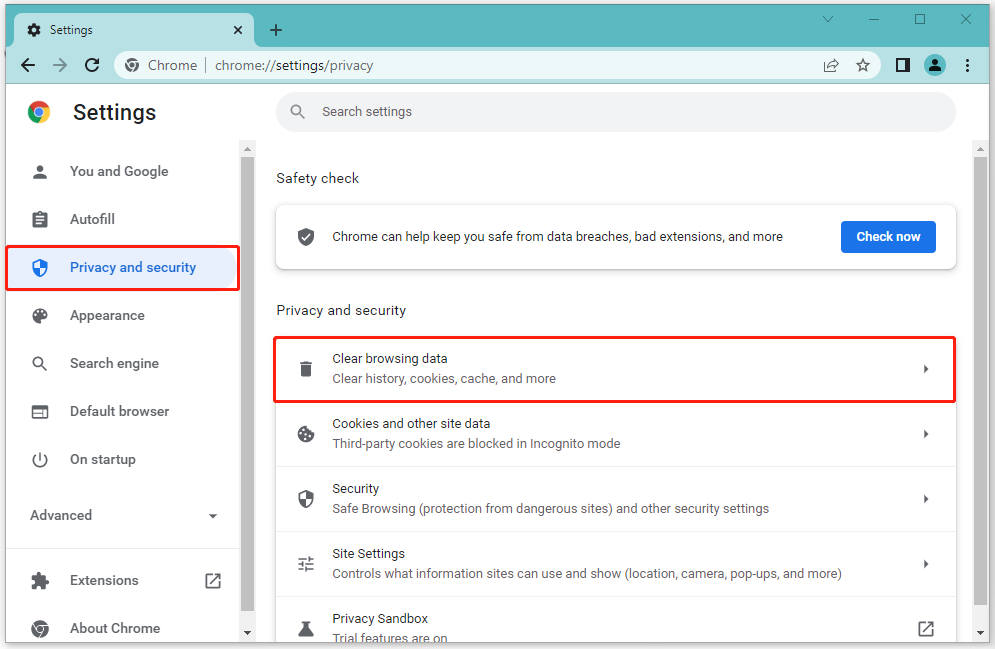This screenshot has height=649, width=995.
Task: Click the Site Settings sliders icon
Action: [x=305, y=563]
